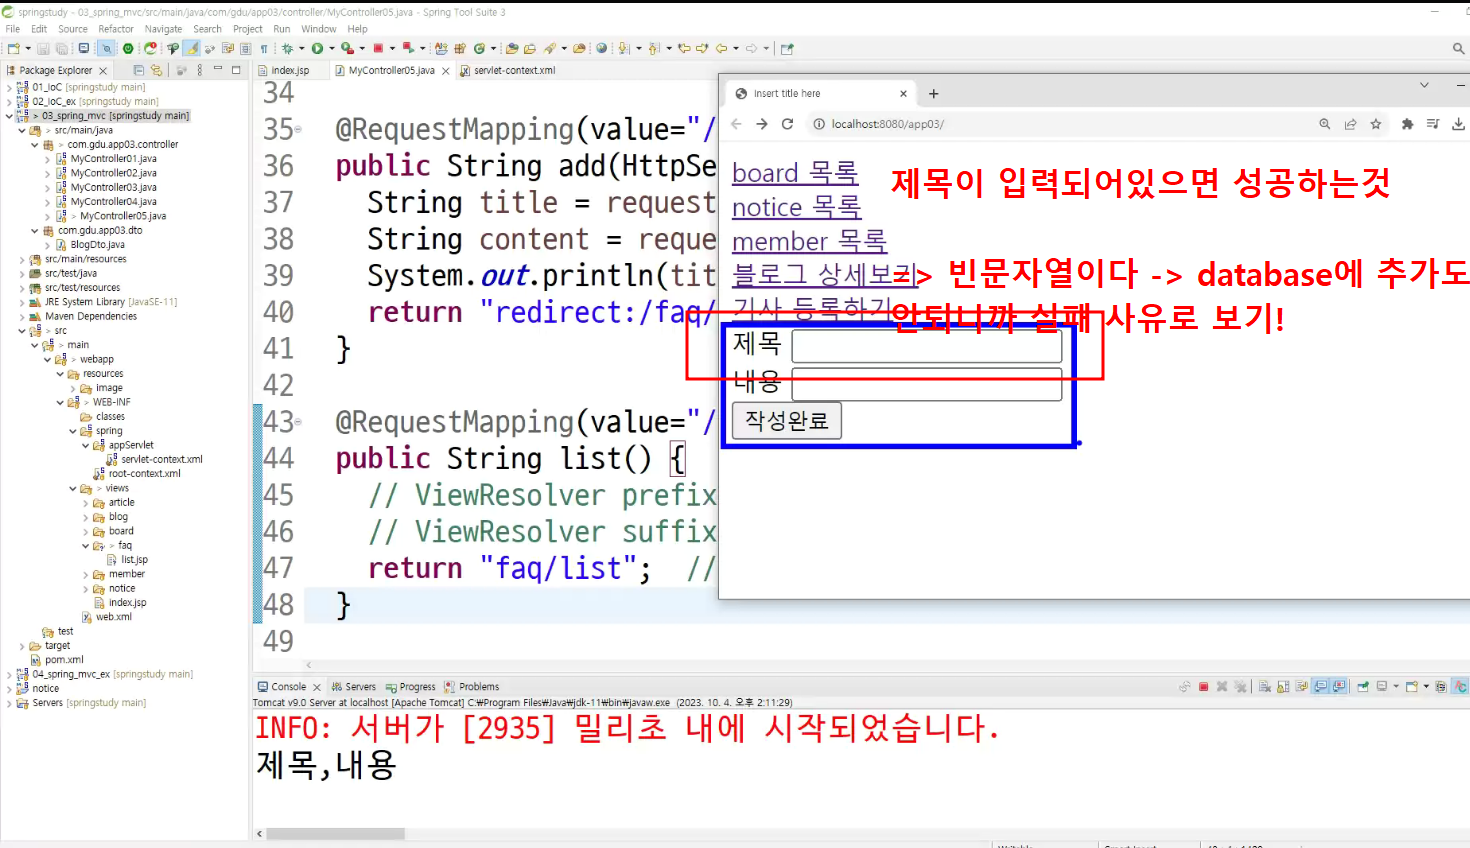This screenshot has height=848, width=1470.
Task: Click the New file wizard icon
Action: [12, 48]
